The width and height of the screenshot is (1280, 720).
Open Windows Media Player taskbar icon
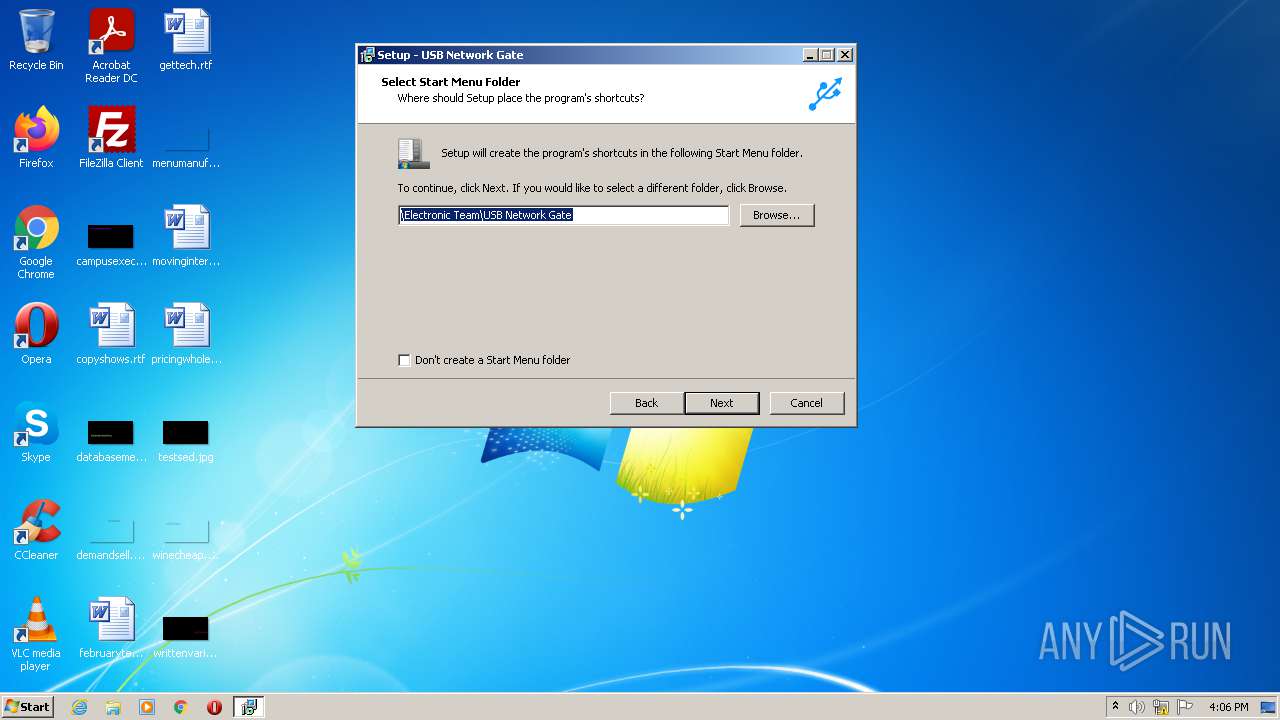[x=147, y=707]
